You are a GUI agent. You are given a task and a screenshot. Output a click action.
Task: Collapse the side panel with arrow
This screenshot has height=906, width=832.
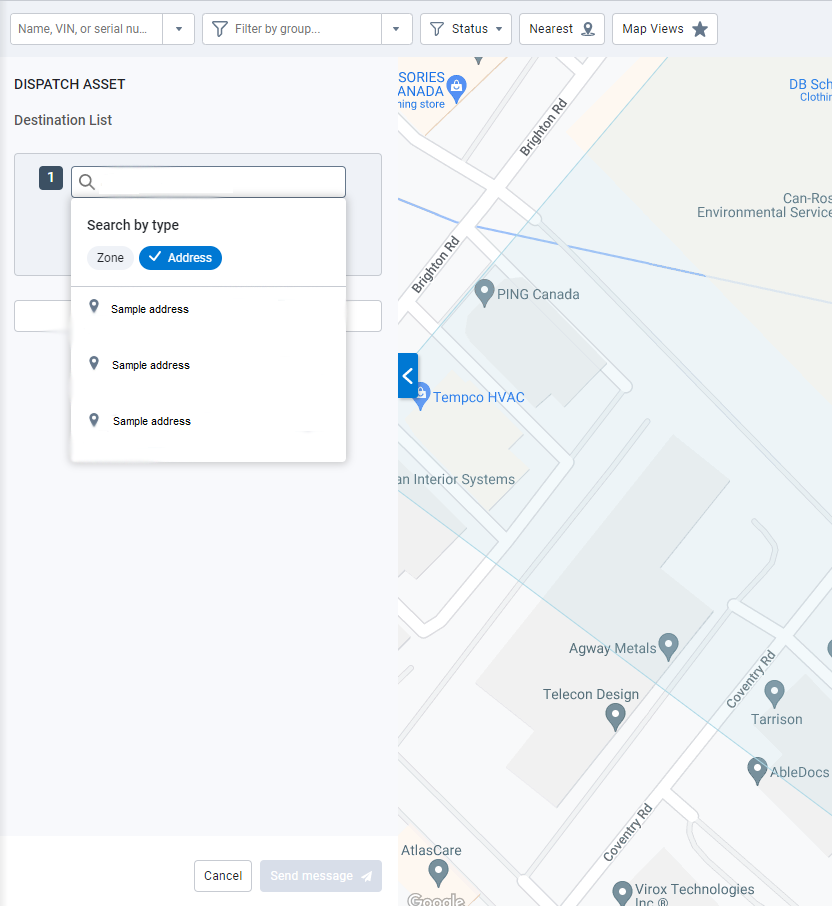[x=407, y=376]
